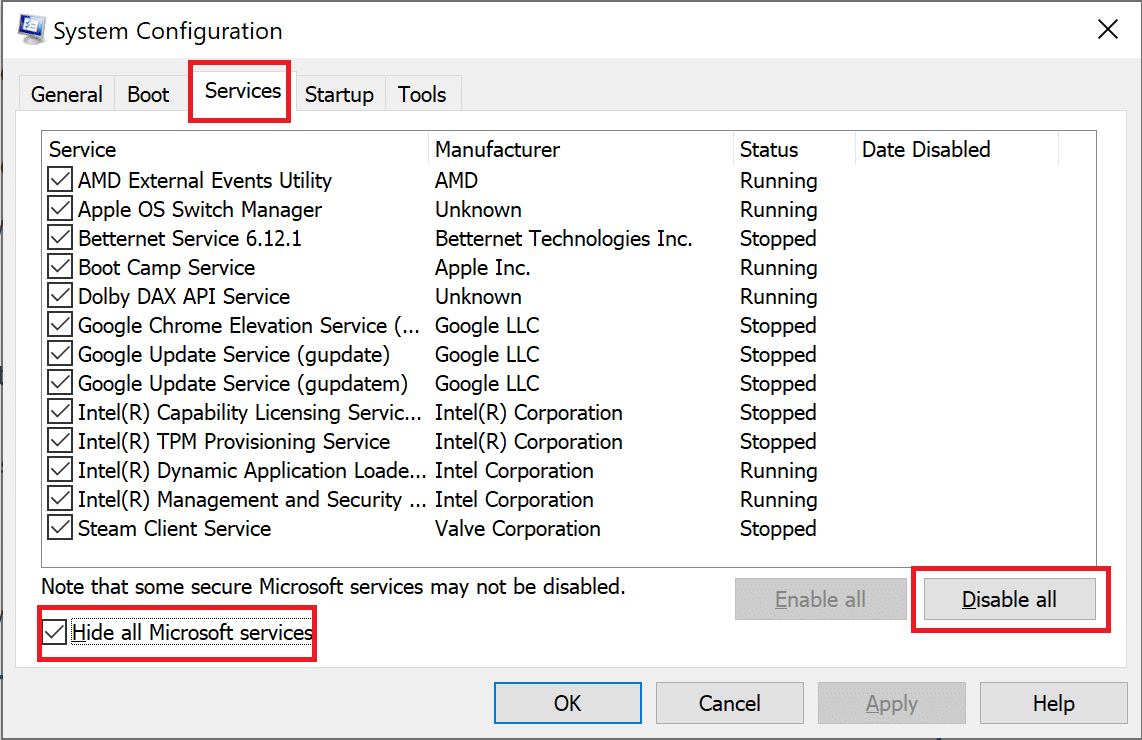Toggle Dolby DAX API Service checkbox
Screen dimensions: 1142x740
click(x=60, y=297)
